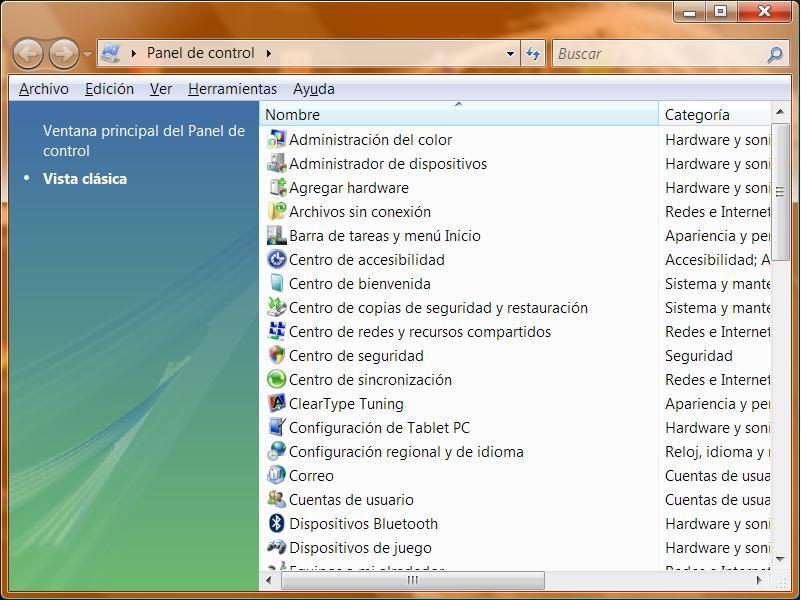
Task: Open the recent pages dropdown arrow
Action: [x=87, y=54]
